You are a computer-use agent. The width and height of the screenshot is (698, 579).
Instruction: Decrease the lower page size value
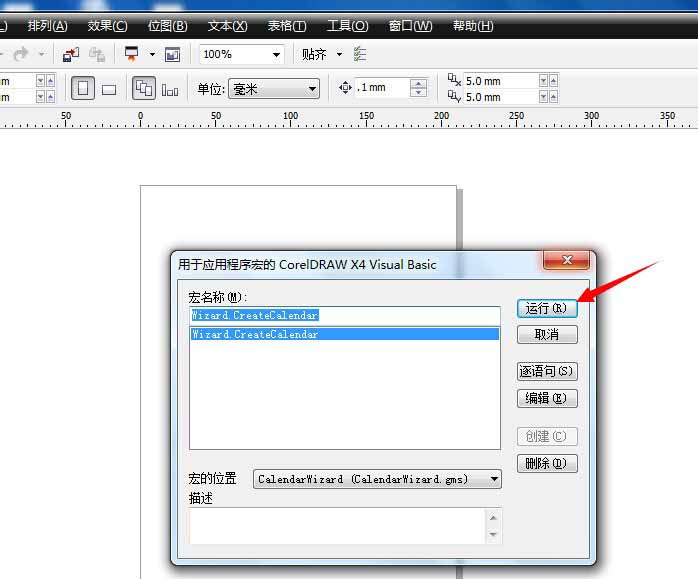pos(40,97)
